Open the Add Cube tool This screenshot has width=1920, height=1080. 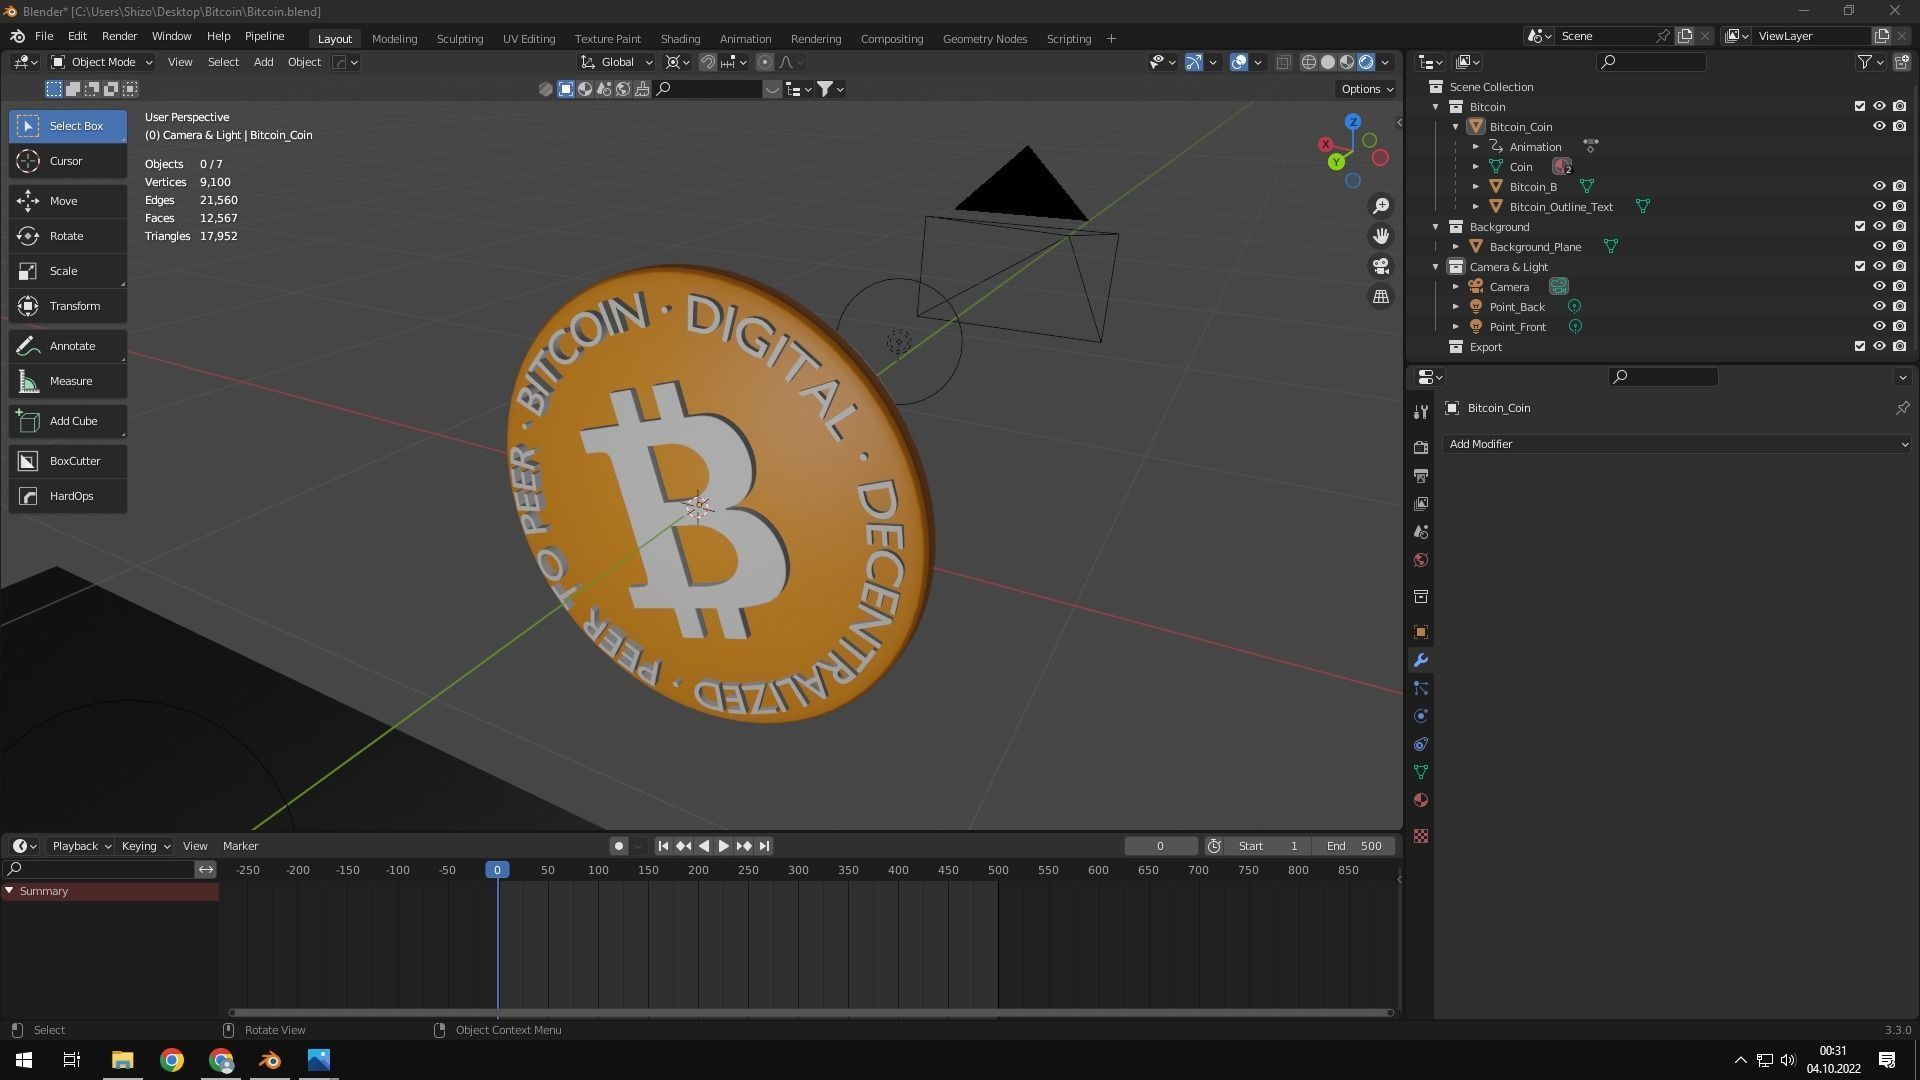coord(67,421)
